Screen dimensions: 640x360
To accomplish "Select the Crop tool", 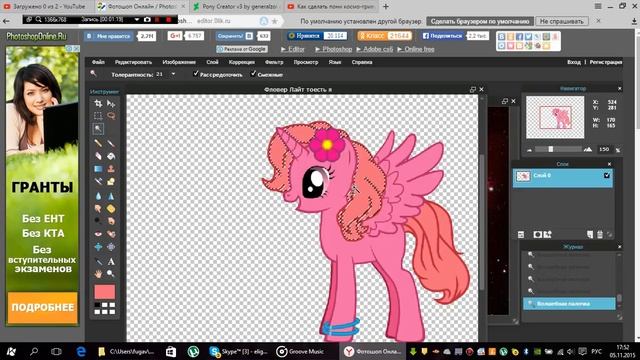I will pyautogui.click(x=98, y=104).
